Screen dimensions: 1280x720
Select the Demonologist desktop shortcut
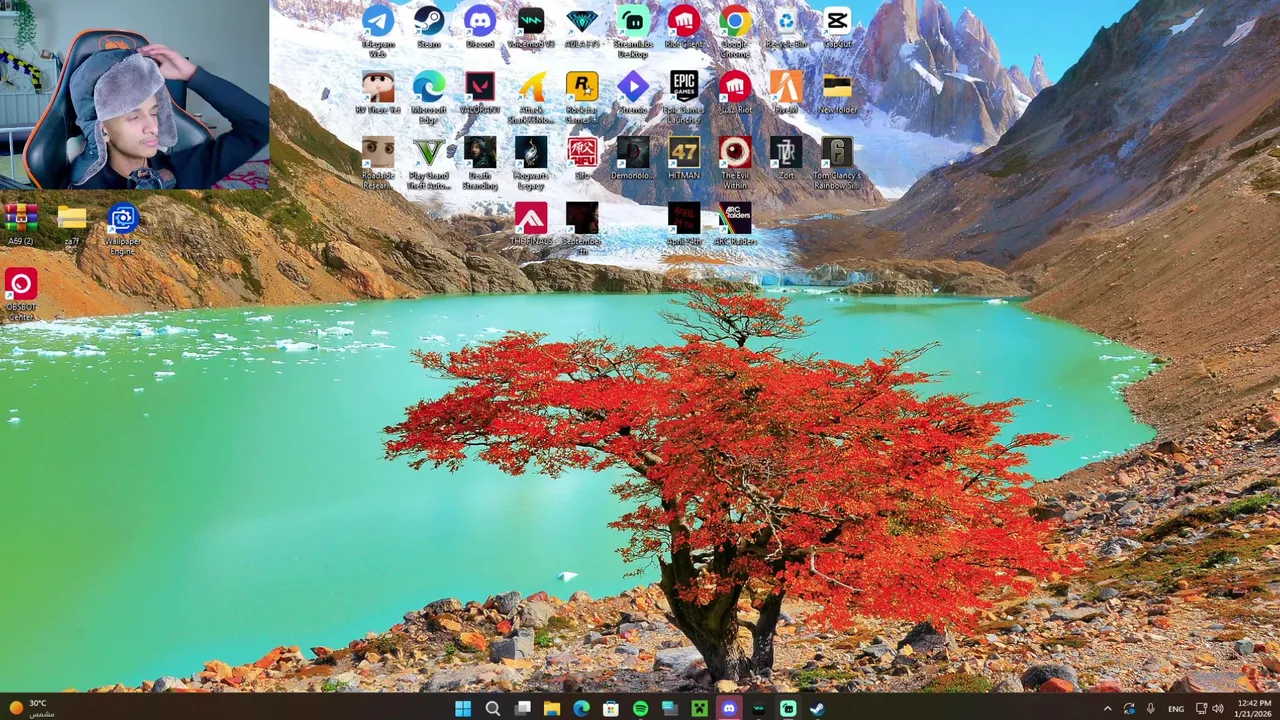click(x=633, y=157)
